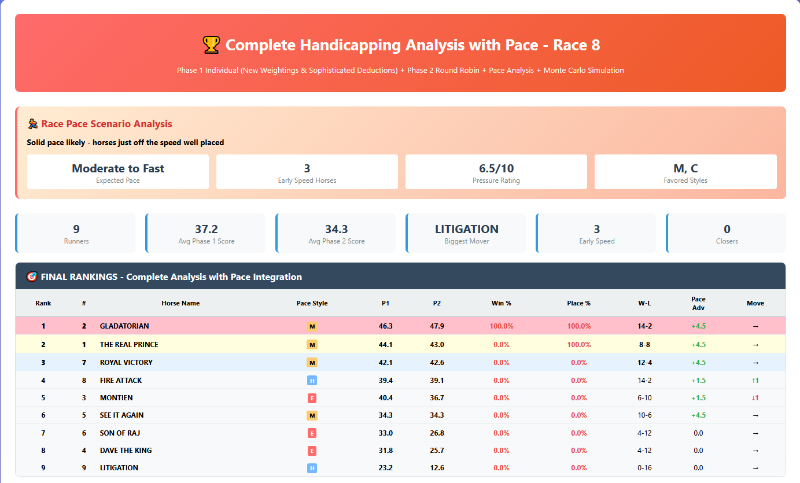This screenshot has height=483, width=800.
Task: Select the ROYAL VICTORY horse name
Action: 126,362
